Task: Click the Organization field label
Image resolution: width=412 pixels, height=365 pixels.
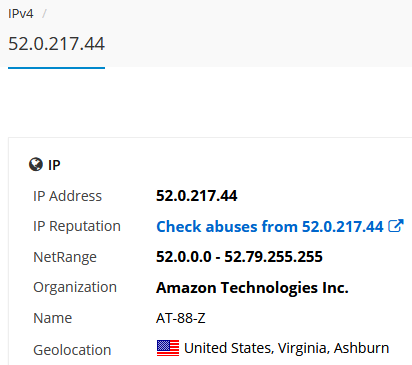Action: pyautogui.click(x=75, y=287)
